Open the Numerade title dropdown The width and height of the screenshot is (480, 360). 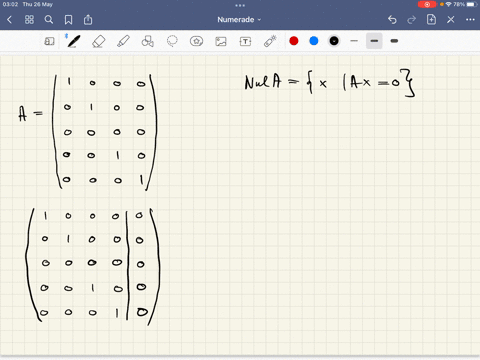(239, 20)
